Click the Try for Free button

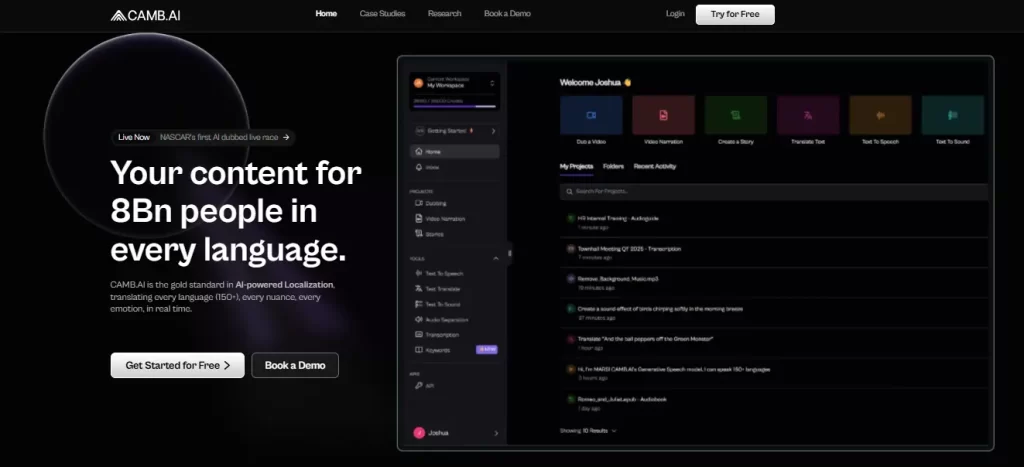[734, 14]
